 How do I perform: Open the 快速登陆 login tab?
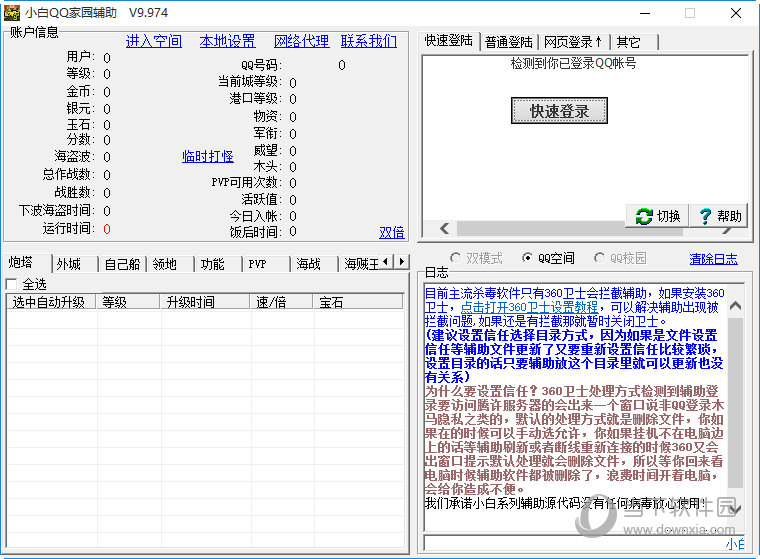[449, 40]
